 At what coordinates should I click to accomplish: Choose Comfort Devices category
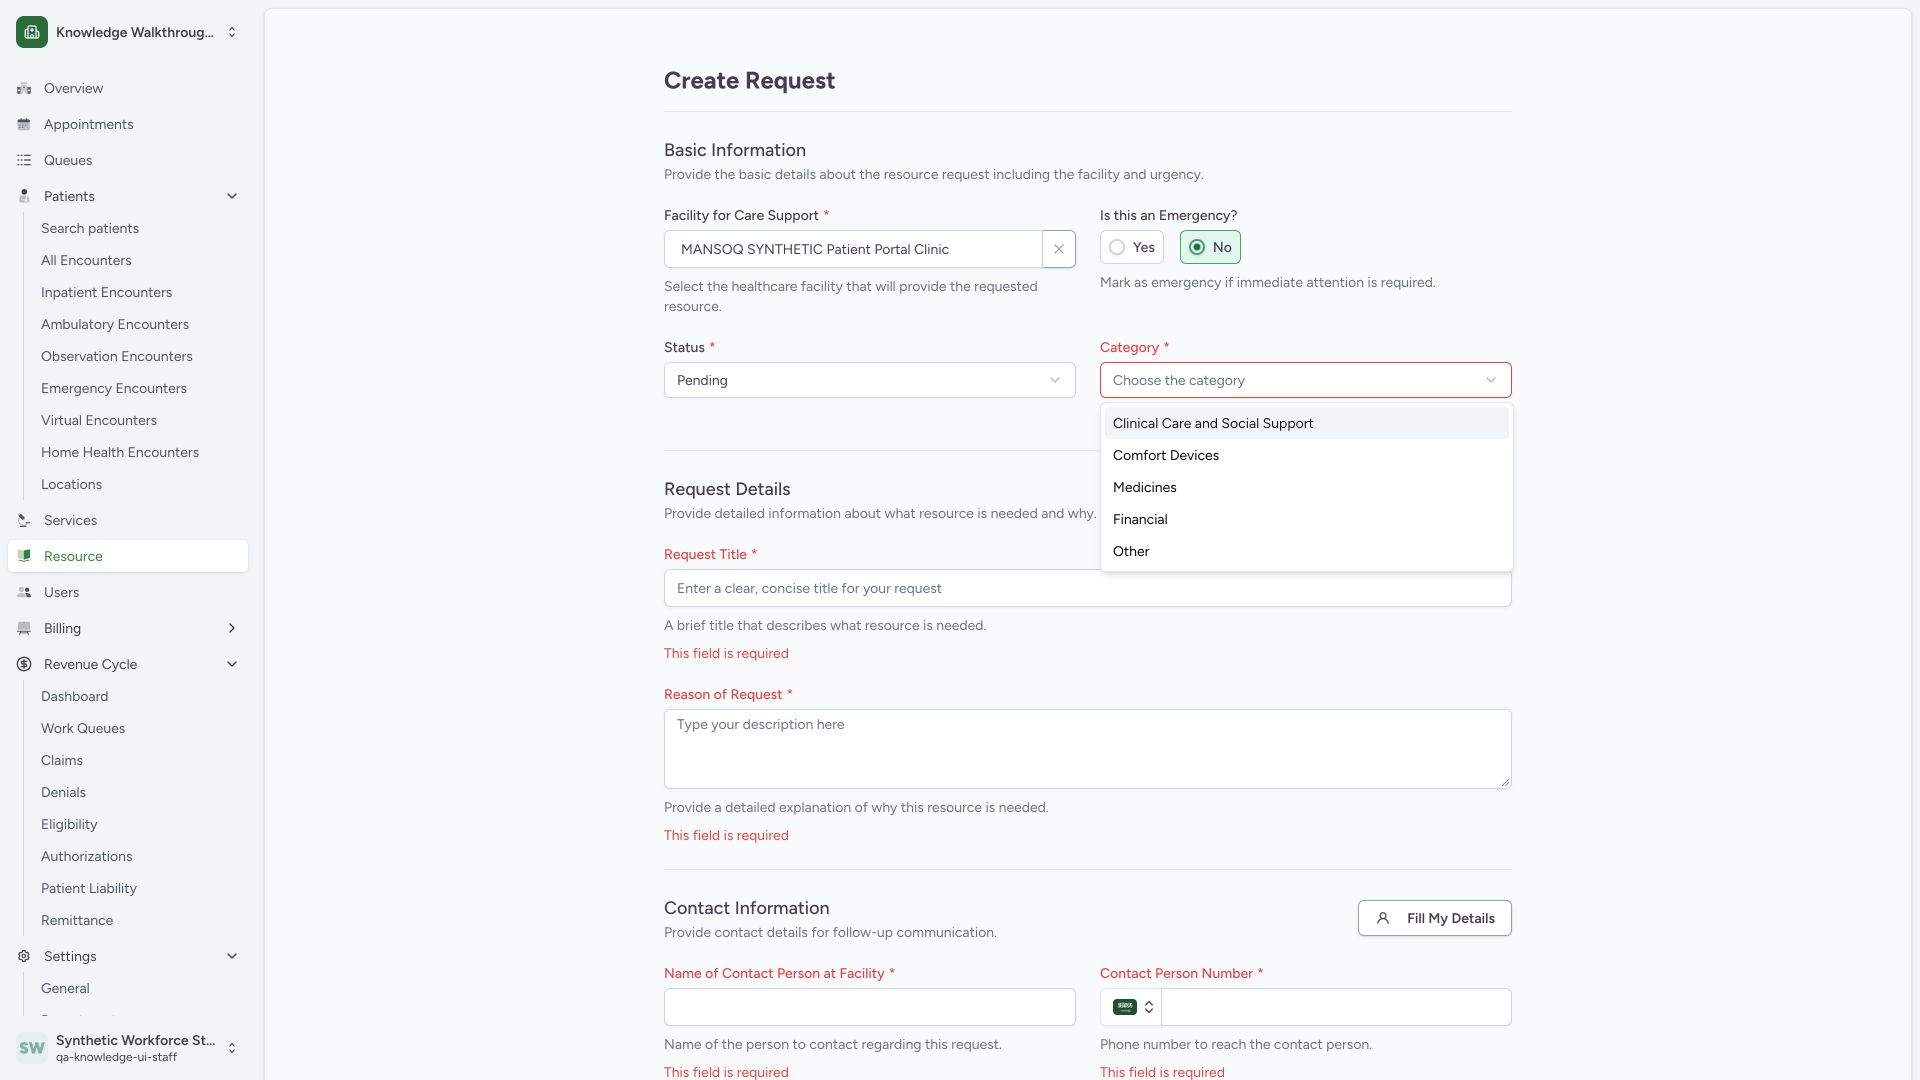click(1307, 455)
